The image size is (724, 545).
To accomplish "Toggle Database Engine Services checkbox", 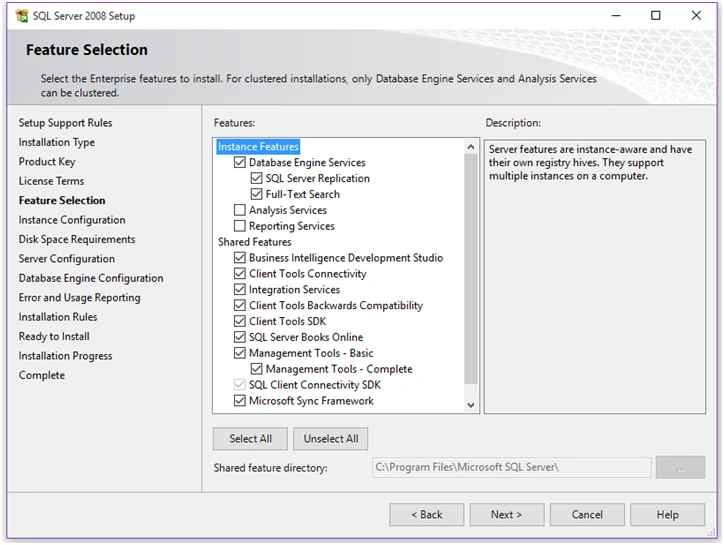I will coord(240,162).
